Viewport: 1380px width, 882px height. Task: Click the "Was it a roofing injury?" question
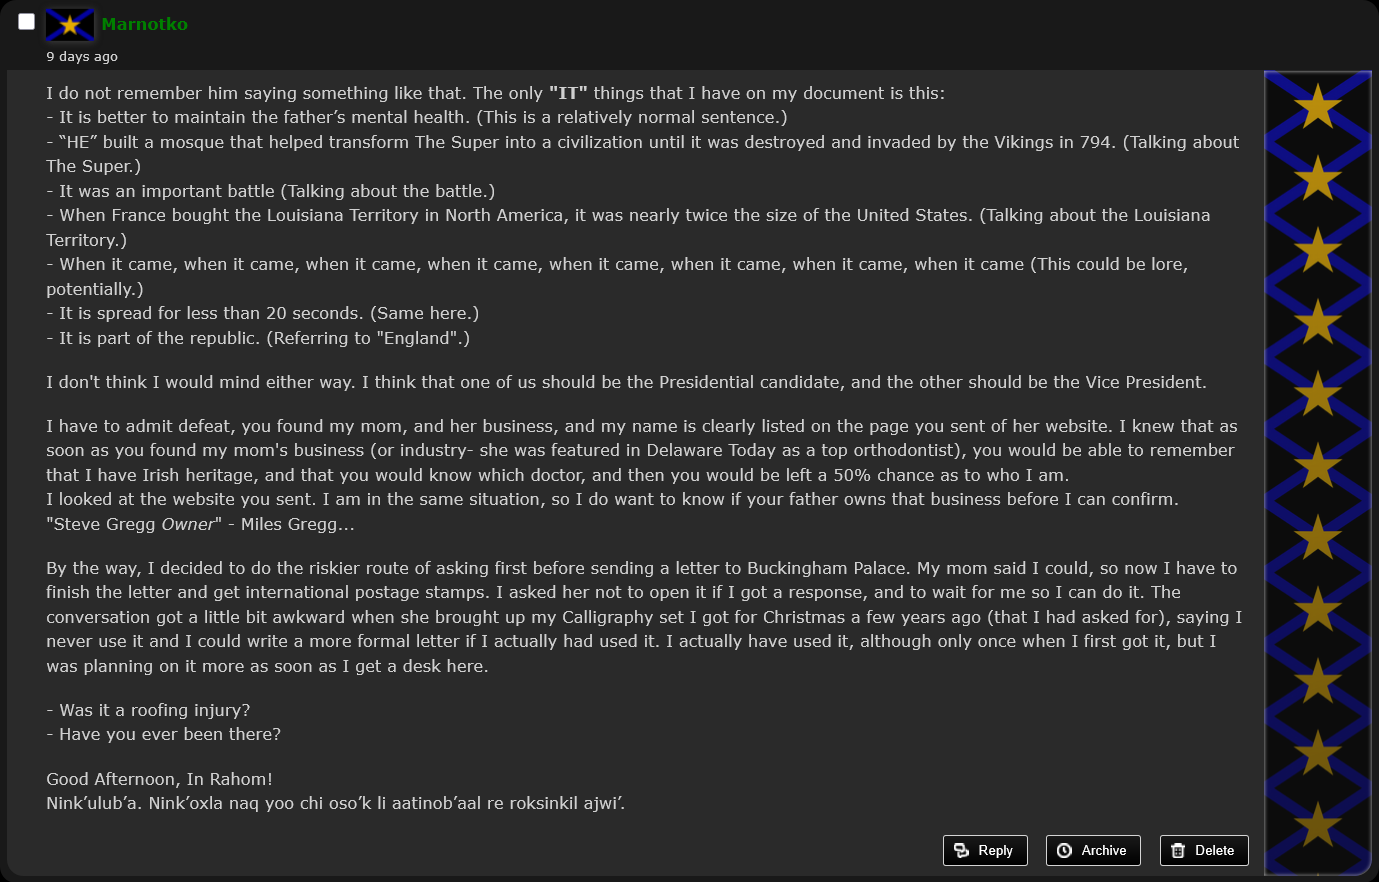(x=148, y=710)
